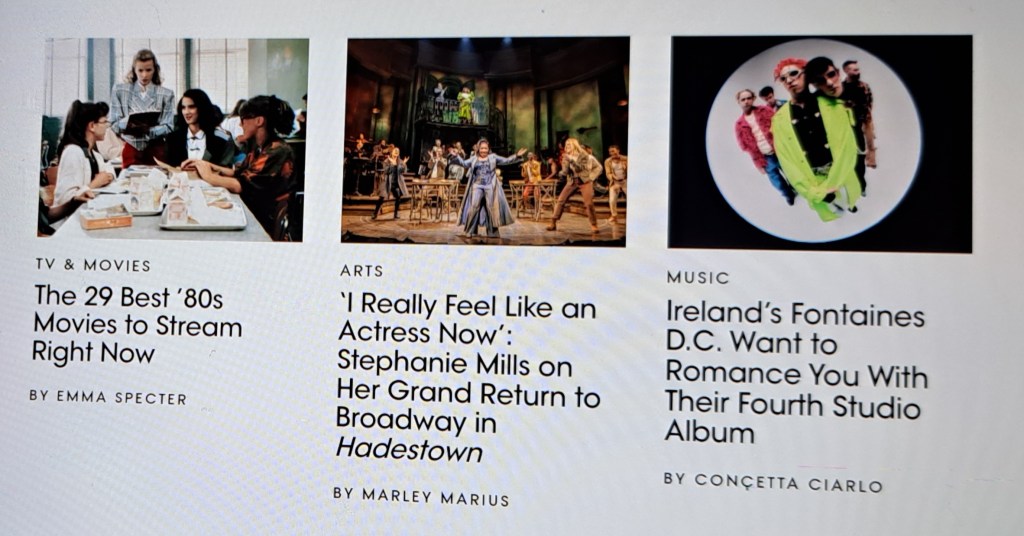1024x536 pixels.
Task: Click the 'Romance You With' headline line
Action: (x=796, y=375)
